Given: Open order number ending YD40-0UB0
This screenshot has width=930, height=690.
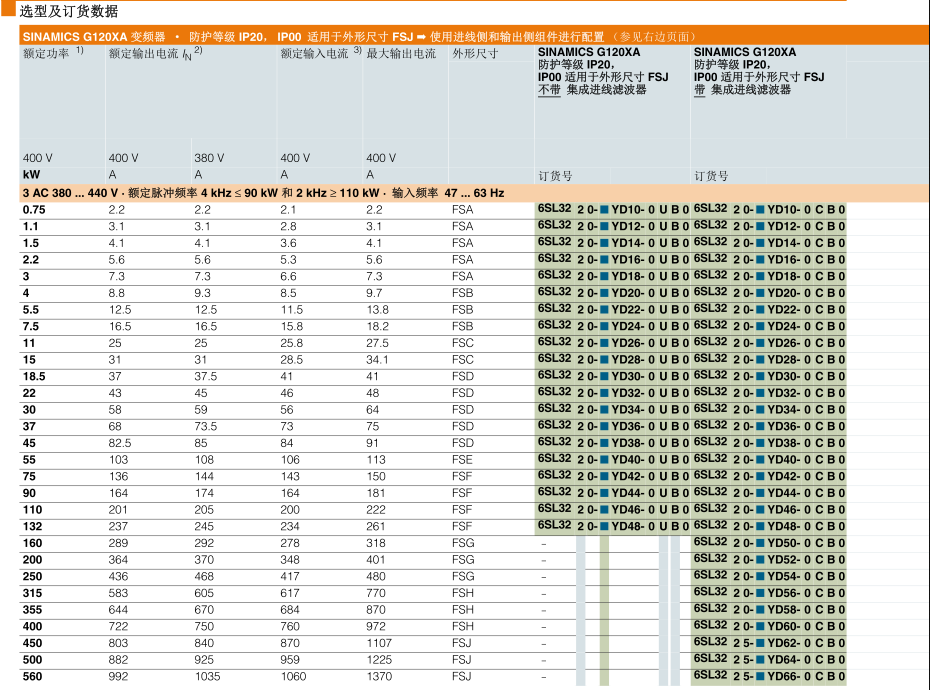Looking at the screenshot, I should 613,460.
